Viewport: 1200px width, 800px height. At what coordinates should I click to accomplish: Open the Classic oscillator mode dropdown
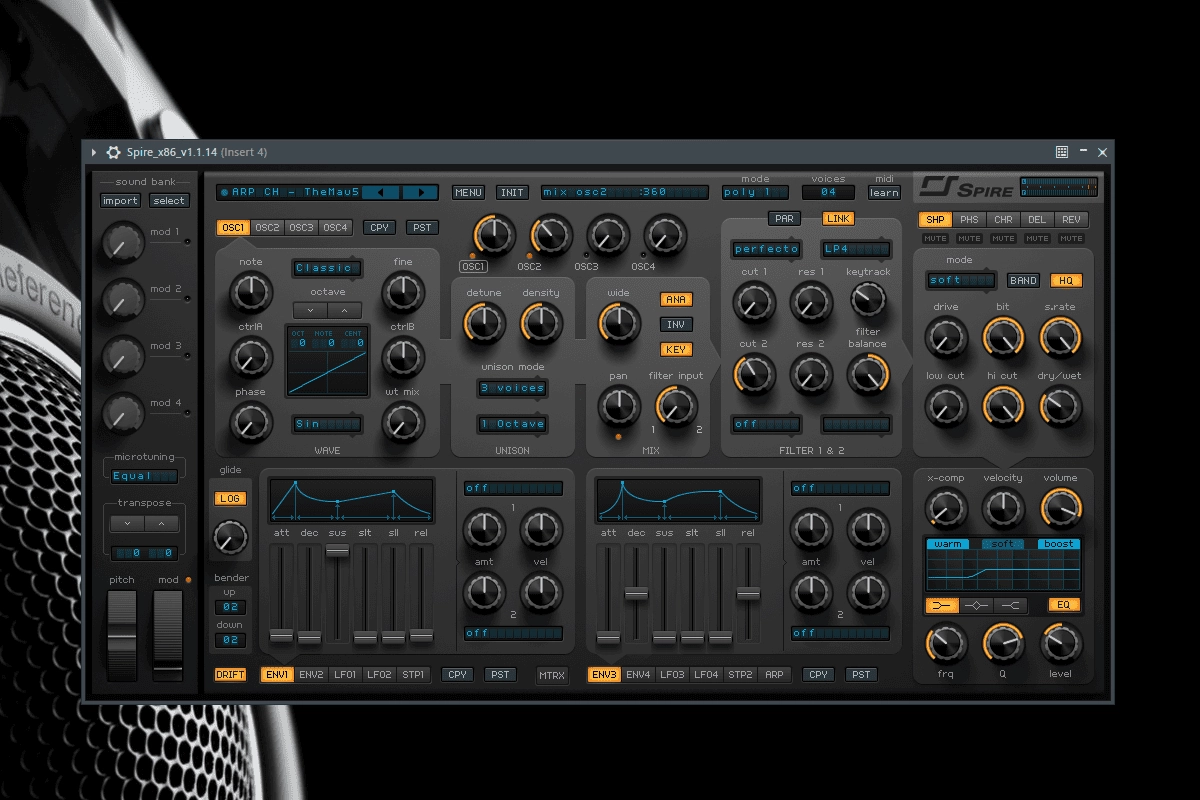(327, 268)
